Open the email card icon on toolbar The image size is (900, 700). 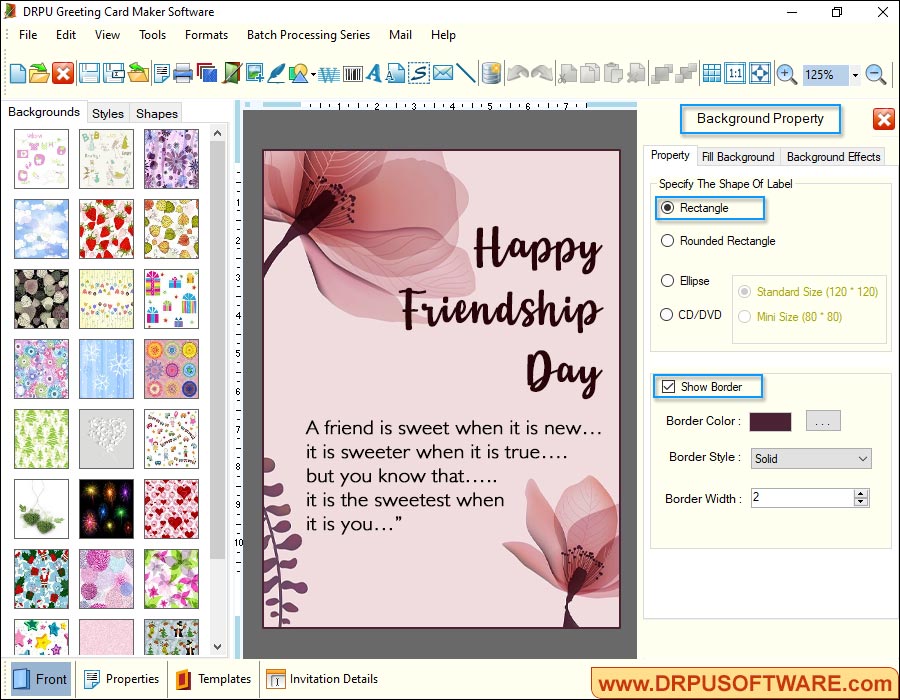442,73
